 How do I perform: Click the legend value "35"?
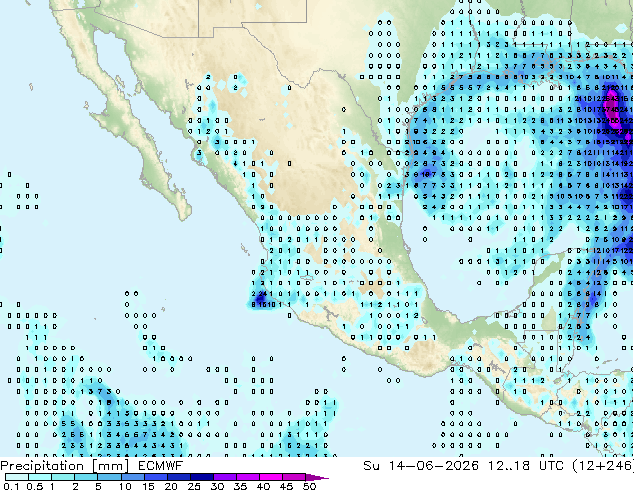coord(240,486)
